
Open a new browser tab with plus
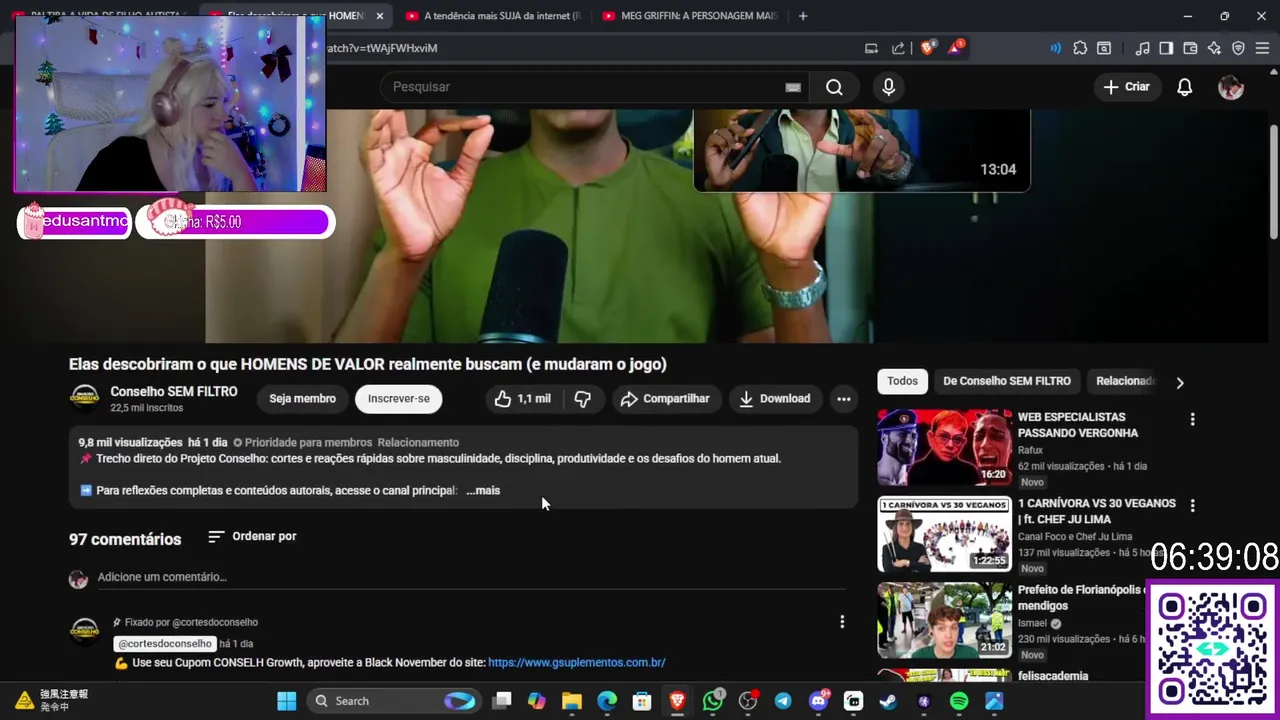point(803,16)
